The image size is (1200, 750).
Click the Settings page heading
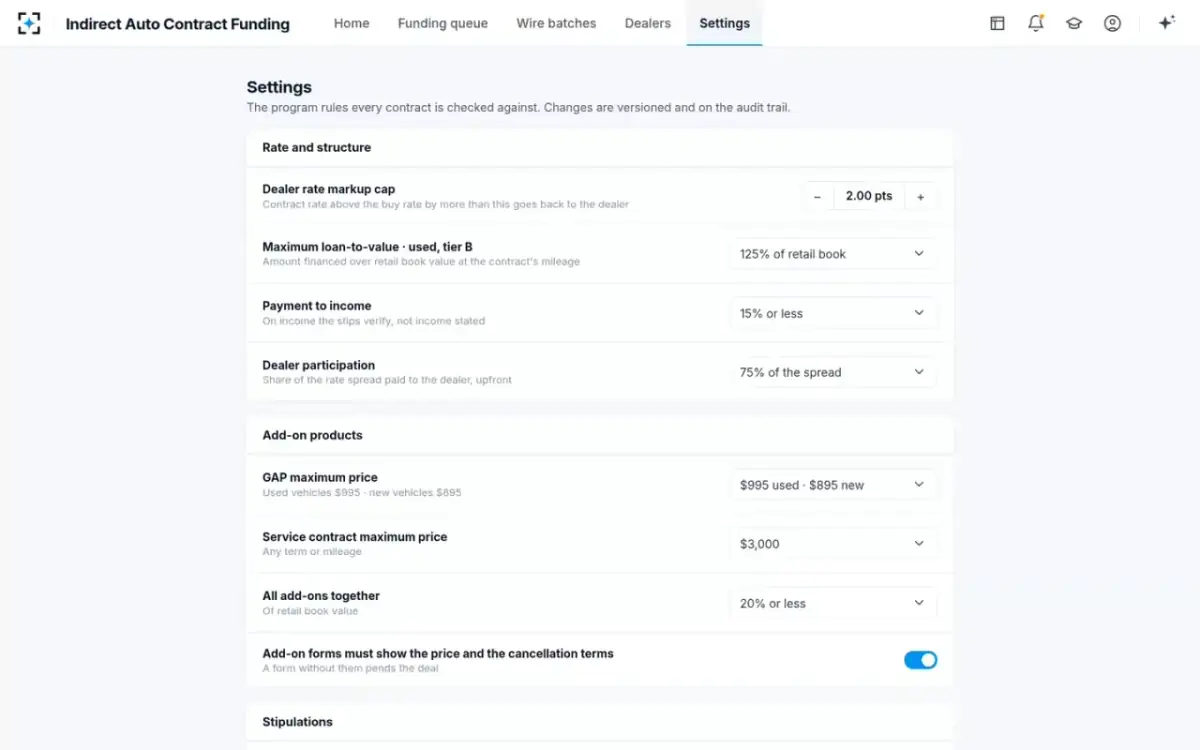click(279, 87)
